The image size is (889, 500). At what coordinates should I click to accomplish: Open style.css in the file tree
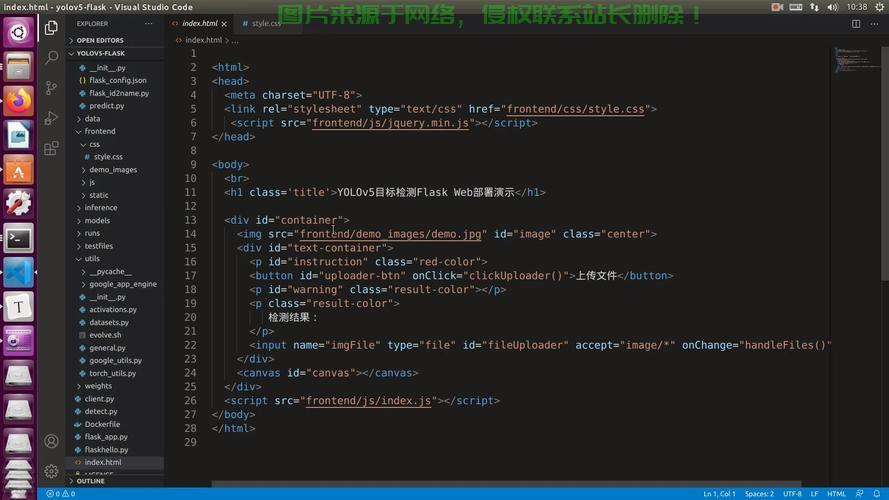coord(108,156)
